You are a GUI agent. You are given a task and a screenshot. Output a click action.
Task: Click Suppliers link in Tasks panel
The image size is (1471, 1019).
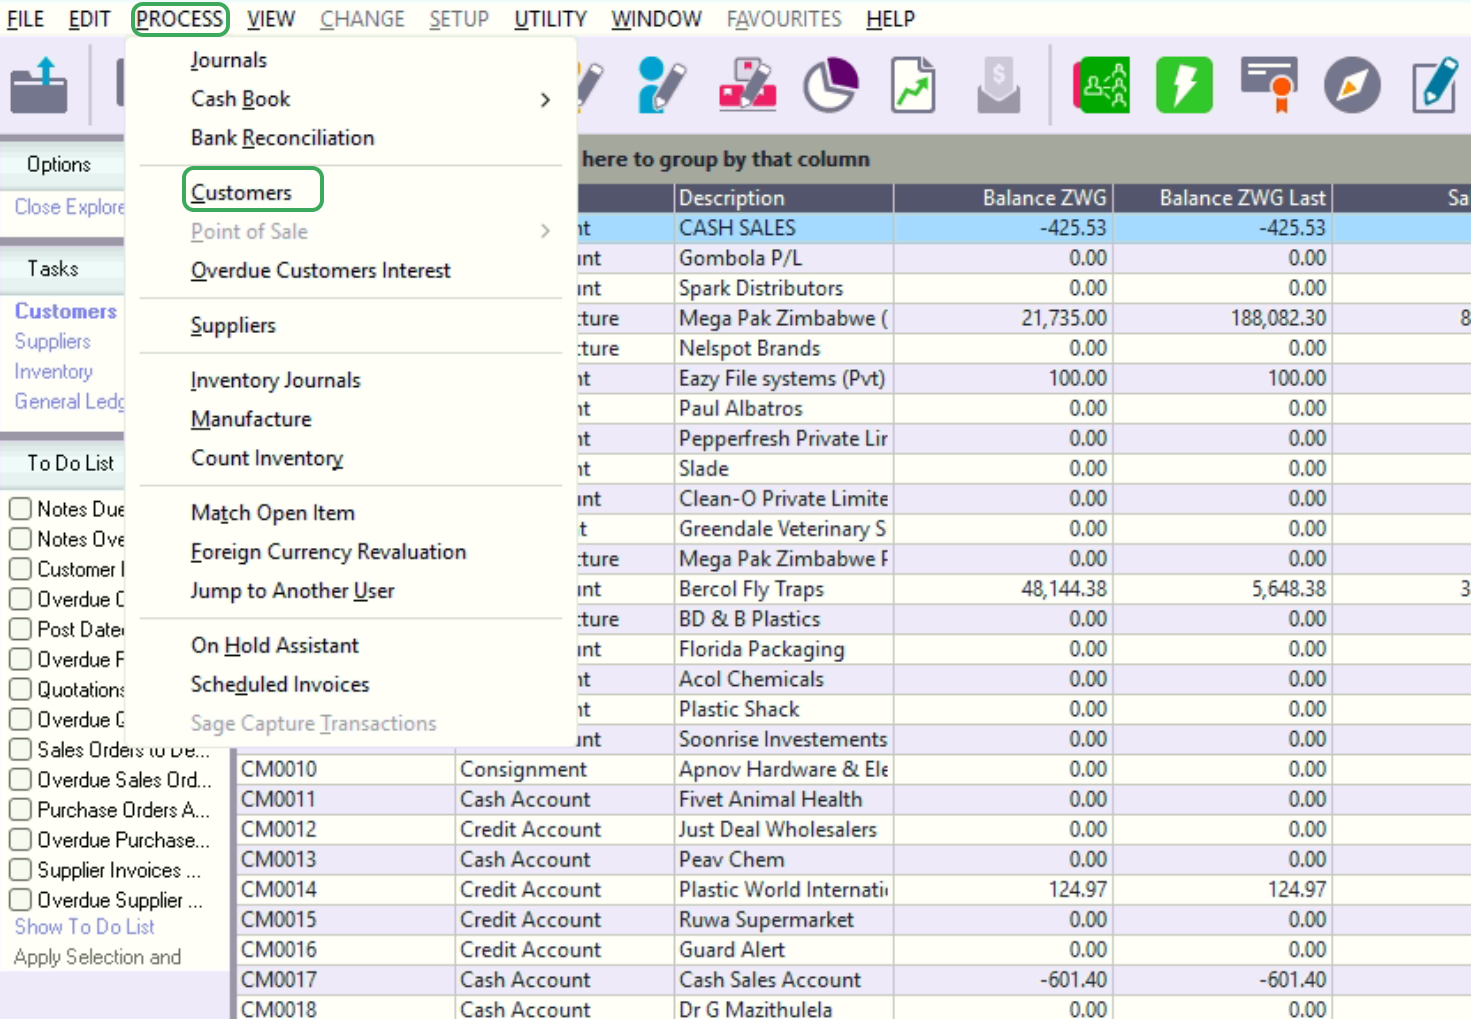pos(52,341)
